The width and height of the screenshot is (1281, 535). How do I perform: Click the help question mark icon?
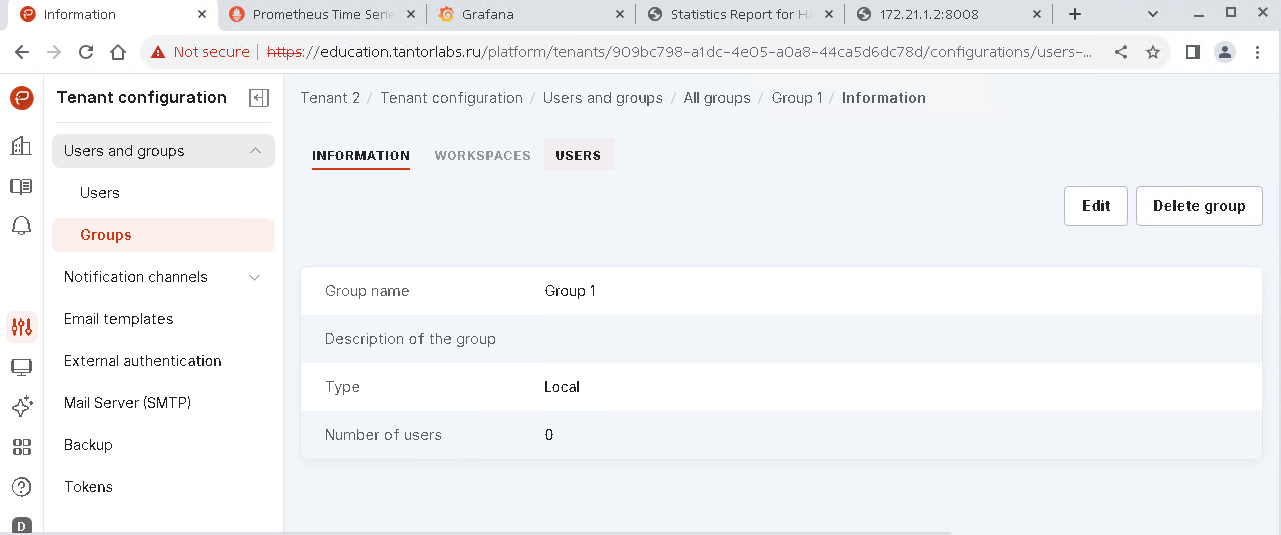pyautogui.click(x=21, y=487)
